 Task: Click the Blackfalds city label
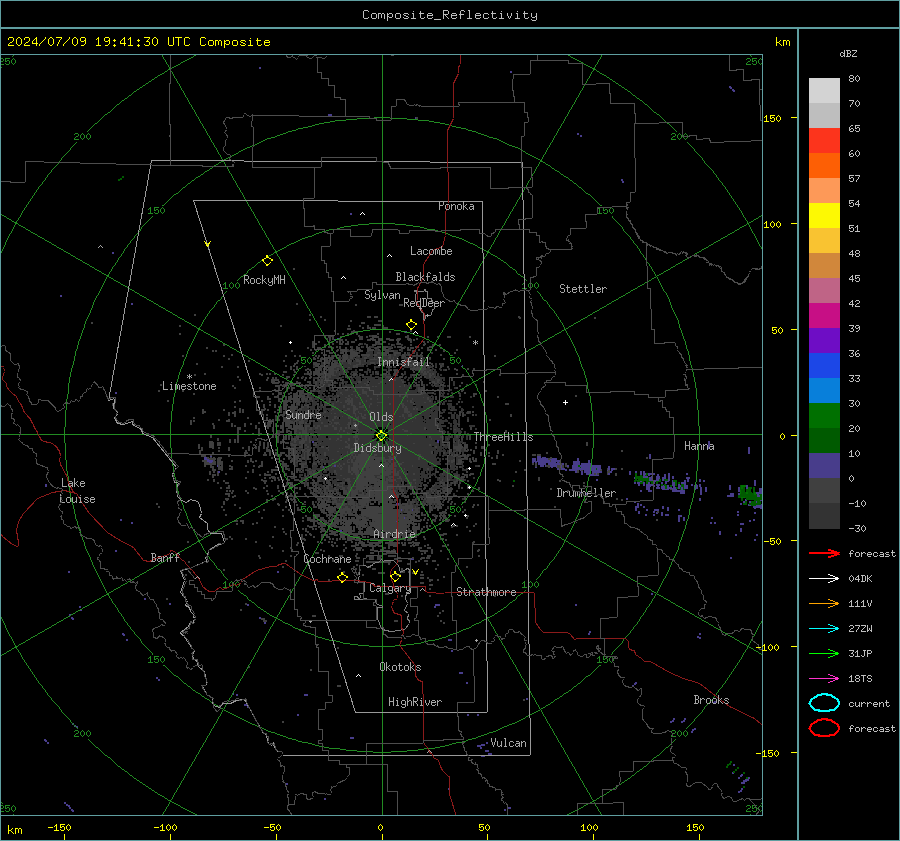(x=425, y=277)
